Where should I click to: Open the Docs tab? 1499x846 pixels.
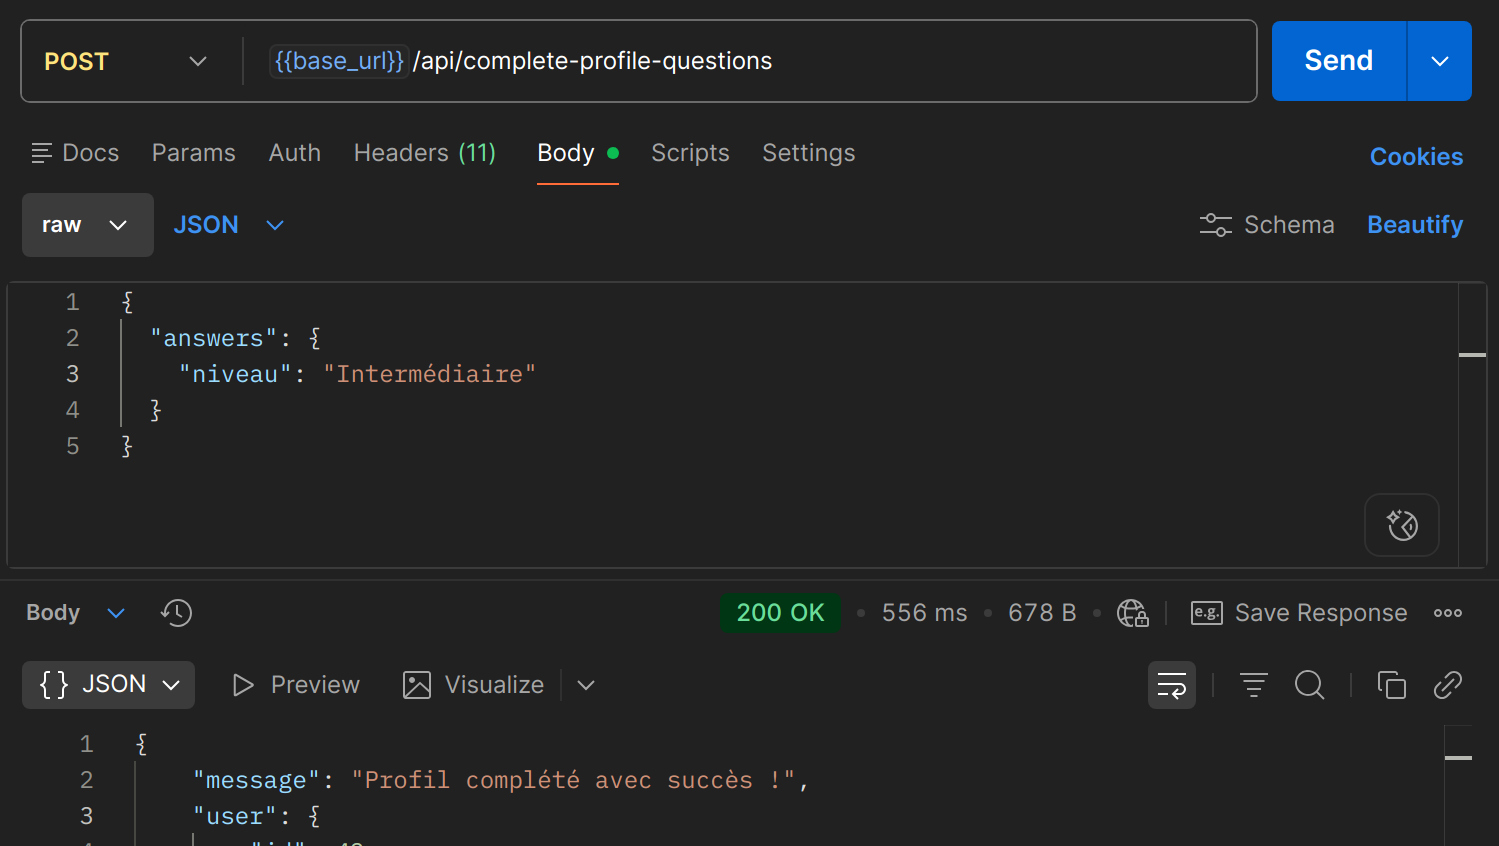[x=75, y=153]
